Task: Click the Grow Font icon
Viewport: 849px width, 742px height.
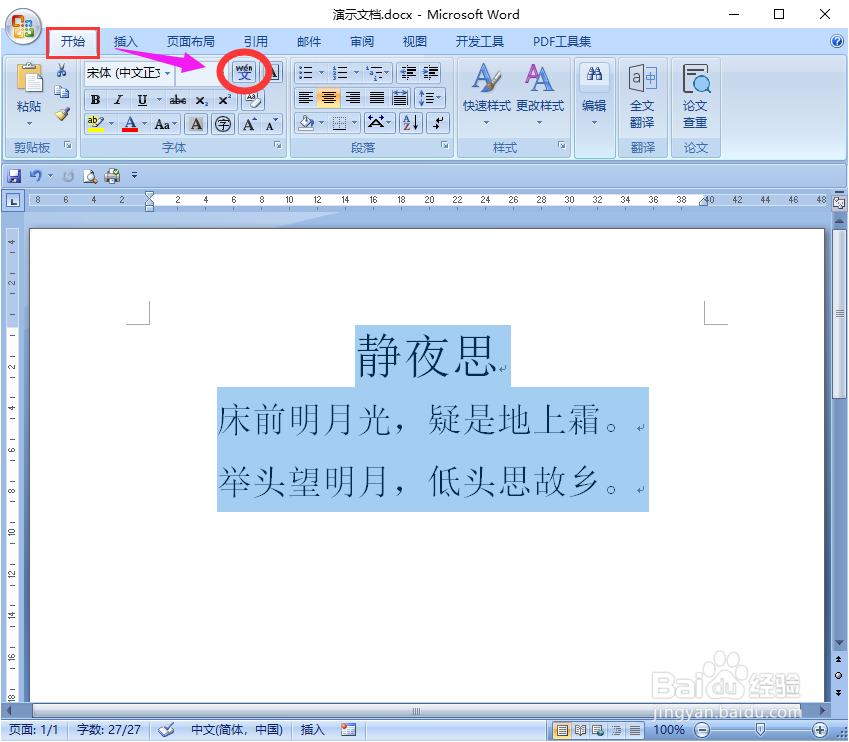Action: 250,124
